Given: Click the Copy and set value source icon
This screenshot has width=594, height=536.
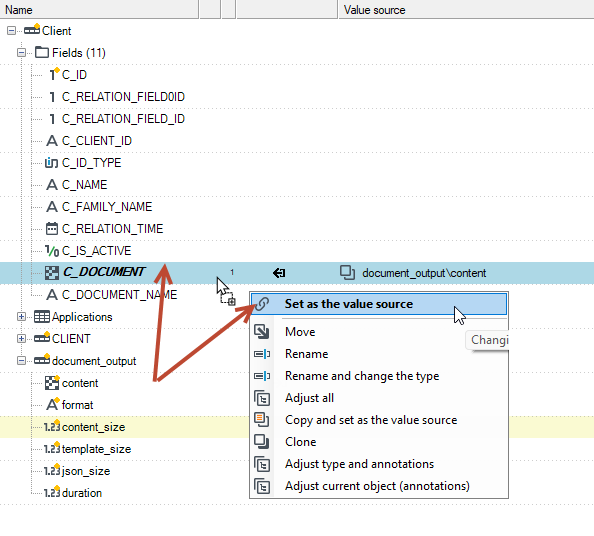Looking at the screenshot, I should (x=262, y=420).
